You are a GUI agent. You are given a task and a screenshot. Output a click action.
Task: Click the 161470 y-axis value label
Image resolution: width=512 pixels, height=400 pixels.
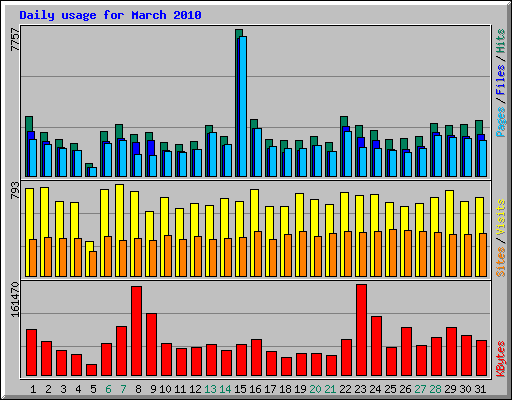point(15,300)
